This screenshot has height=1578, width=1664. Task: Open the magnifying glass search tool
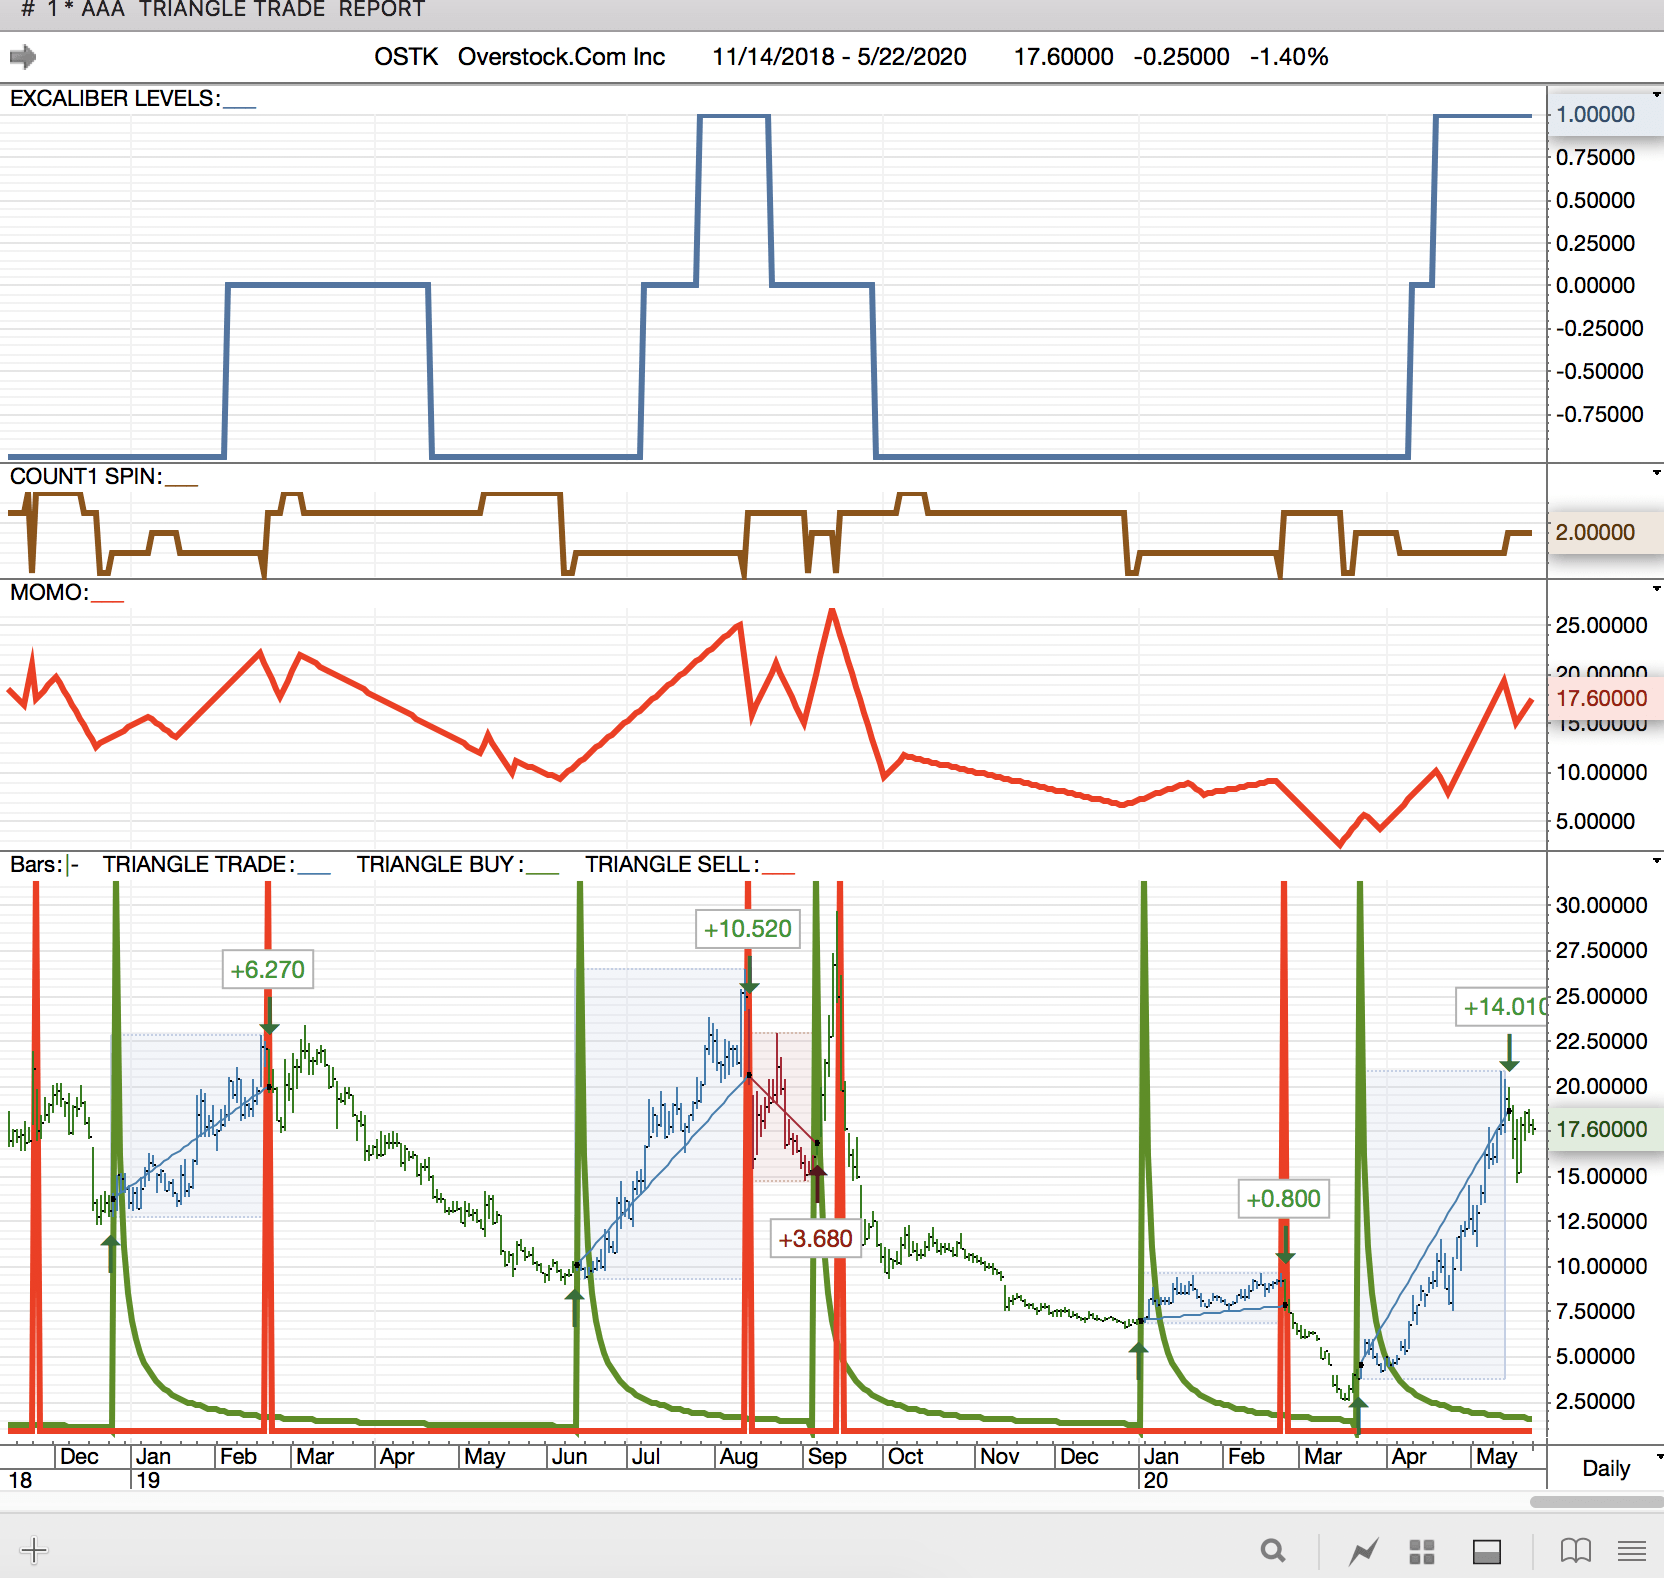1272,1551
